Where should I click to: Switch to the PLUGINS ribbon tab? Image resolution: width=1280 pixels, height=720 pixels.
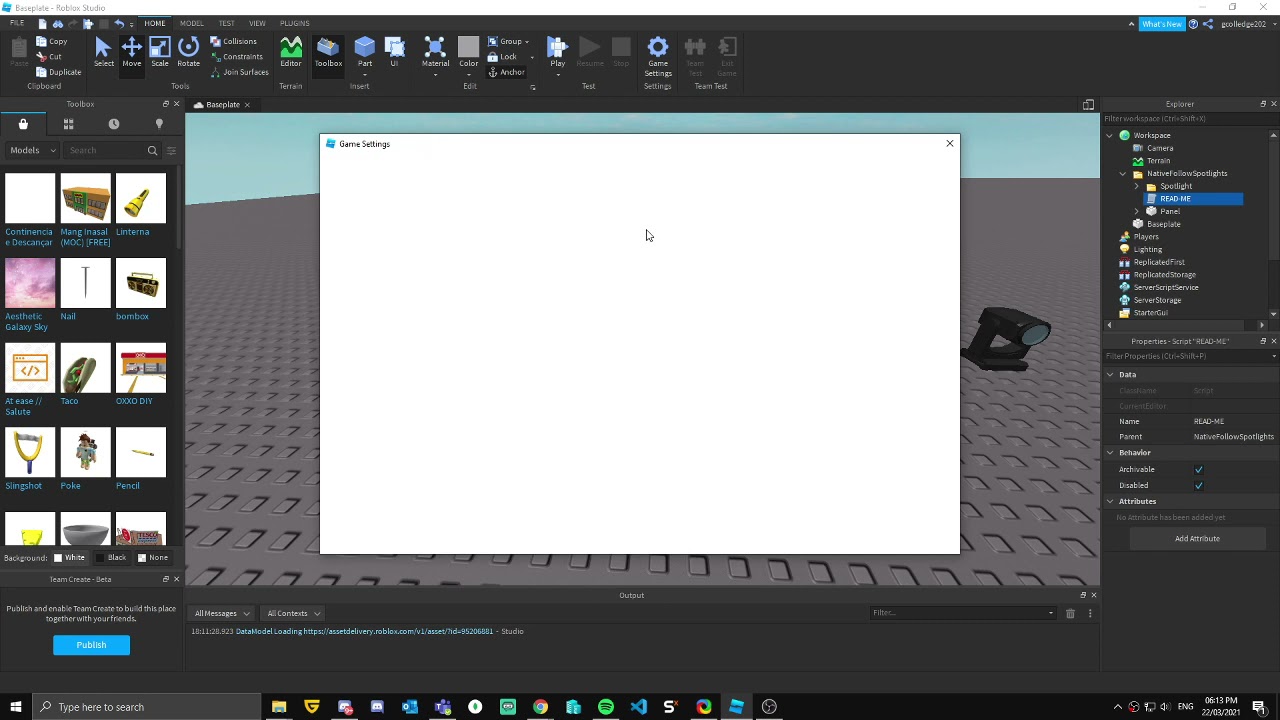click(295, 23)
